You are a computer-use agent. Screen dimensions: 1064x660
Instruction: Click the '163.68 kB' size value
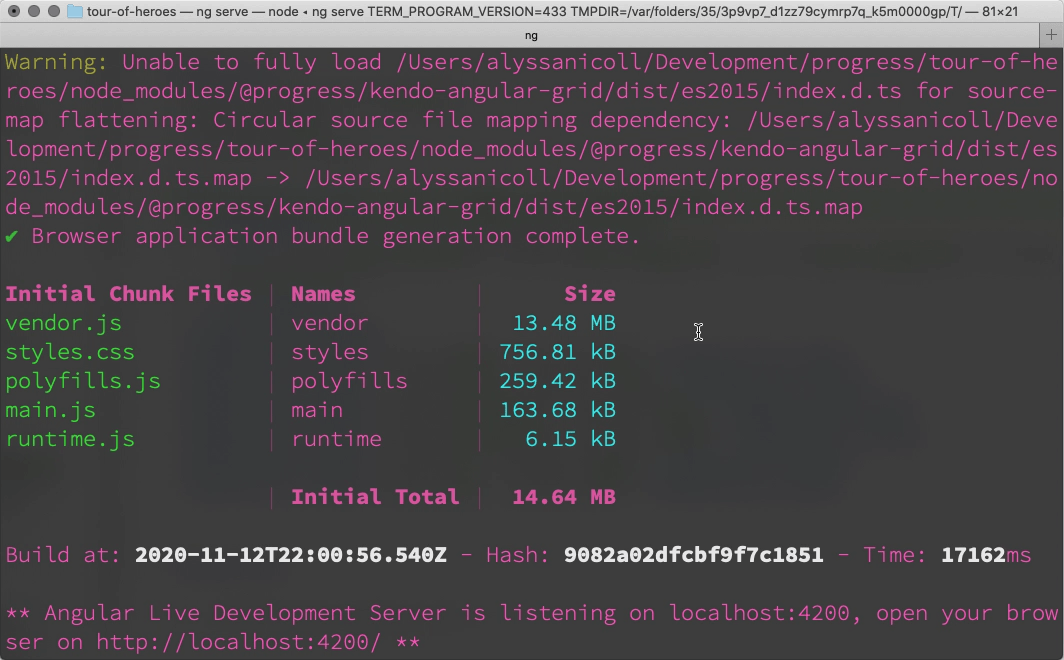tap(558, 410)
